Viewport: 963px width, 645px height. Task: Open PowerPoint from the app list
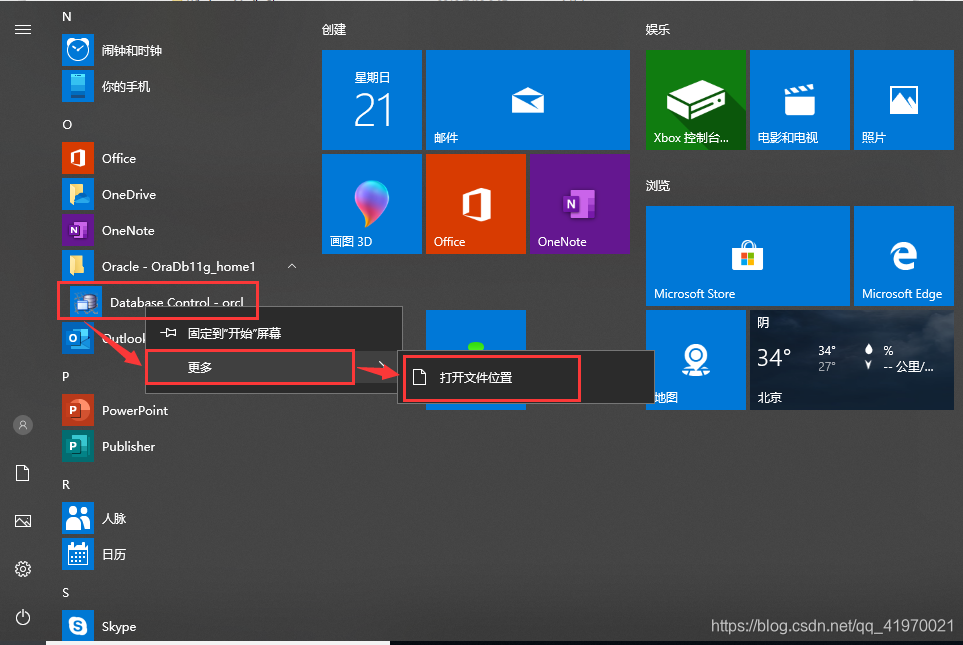coord(135,410)
